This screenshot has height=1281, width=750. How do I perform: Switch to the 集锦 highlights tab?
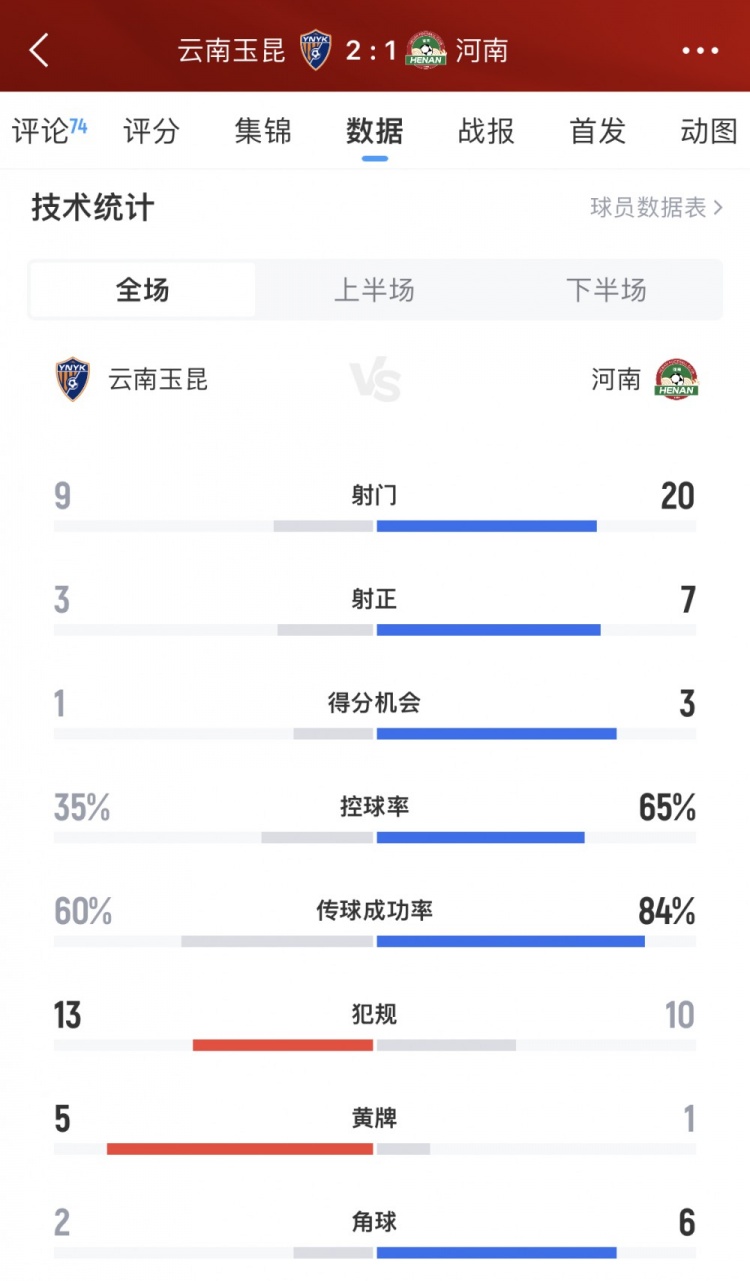(263, 131)
